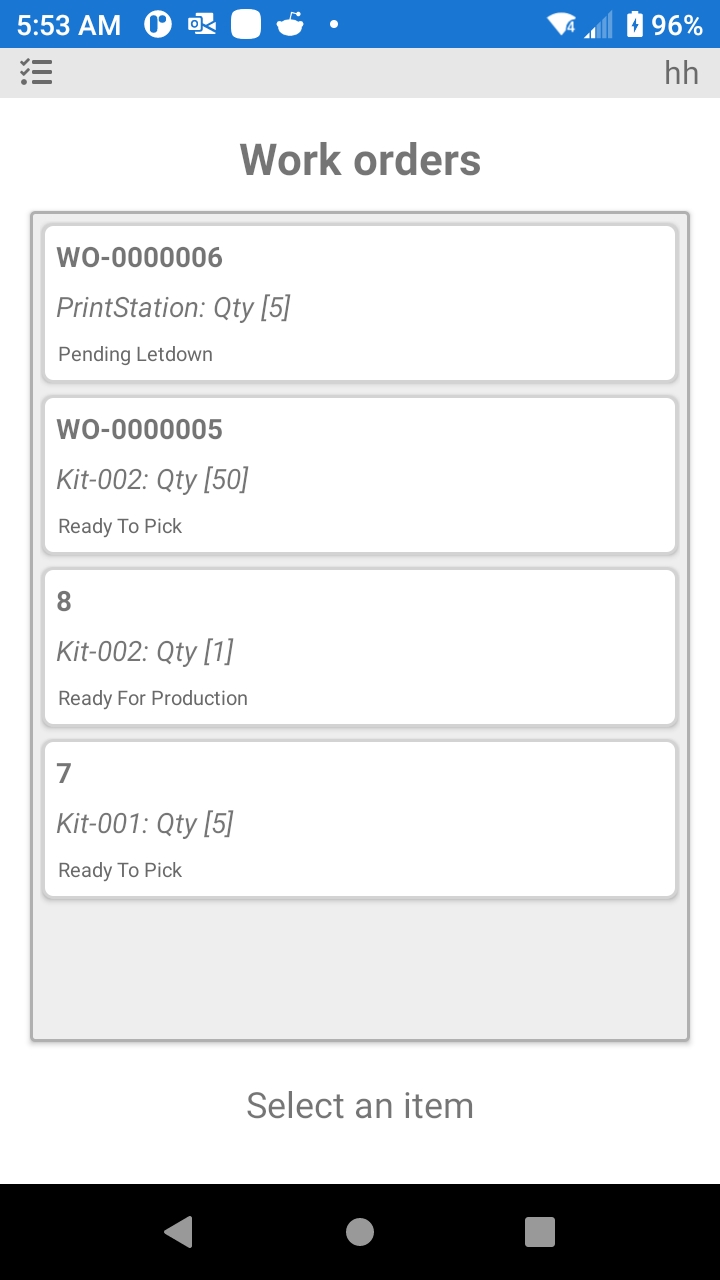Choose work order 7 Kit-001
The height and width of the screenshot is (1280, 720).
pos(360,819)
